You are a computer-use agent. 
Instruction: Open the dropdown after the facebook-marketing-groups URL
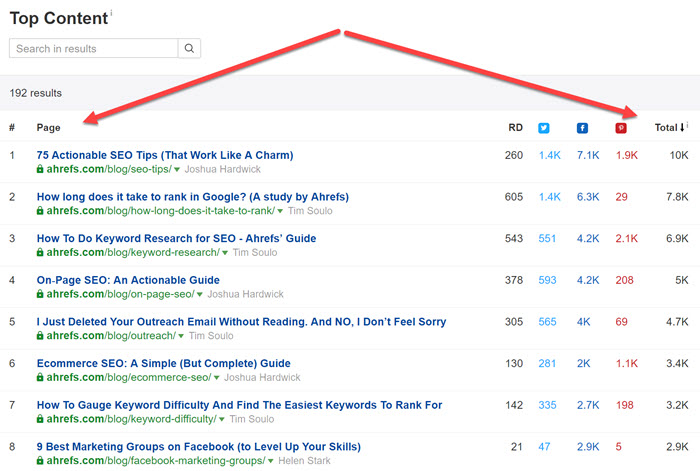[271, 461]
